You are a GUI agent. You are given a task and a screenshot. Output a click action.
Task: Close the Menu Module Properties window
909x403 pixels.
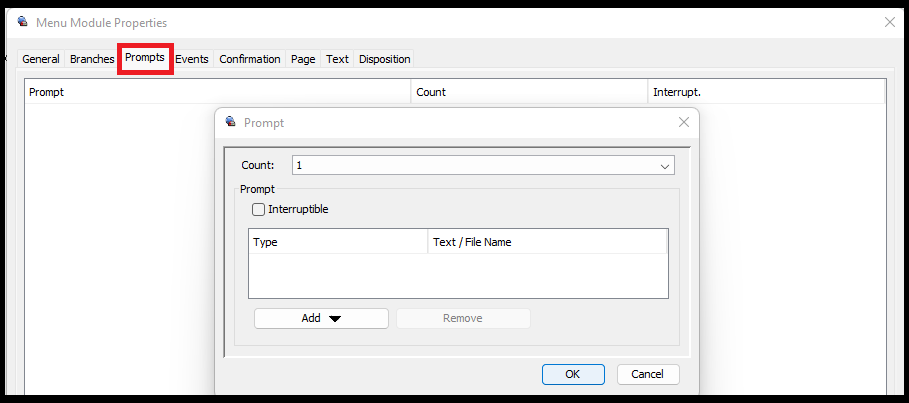(889, 23)
